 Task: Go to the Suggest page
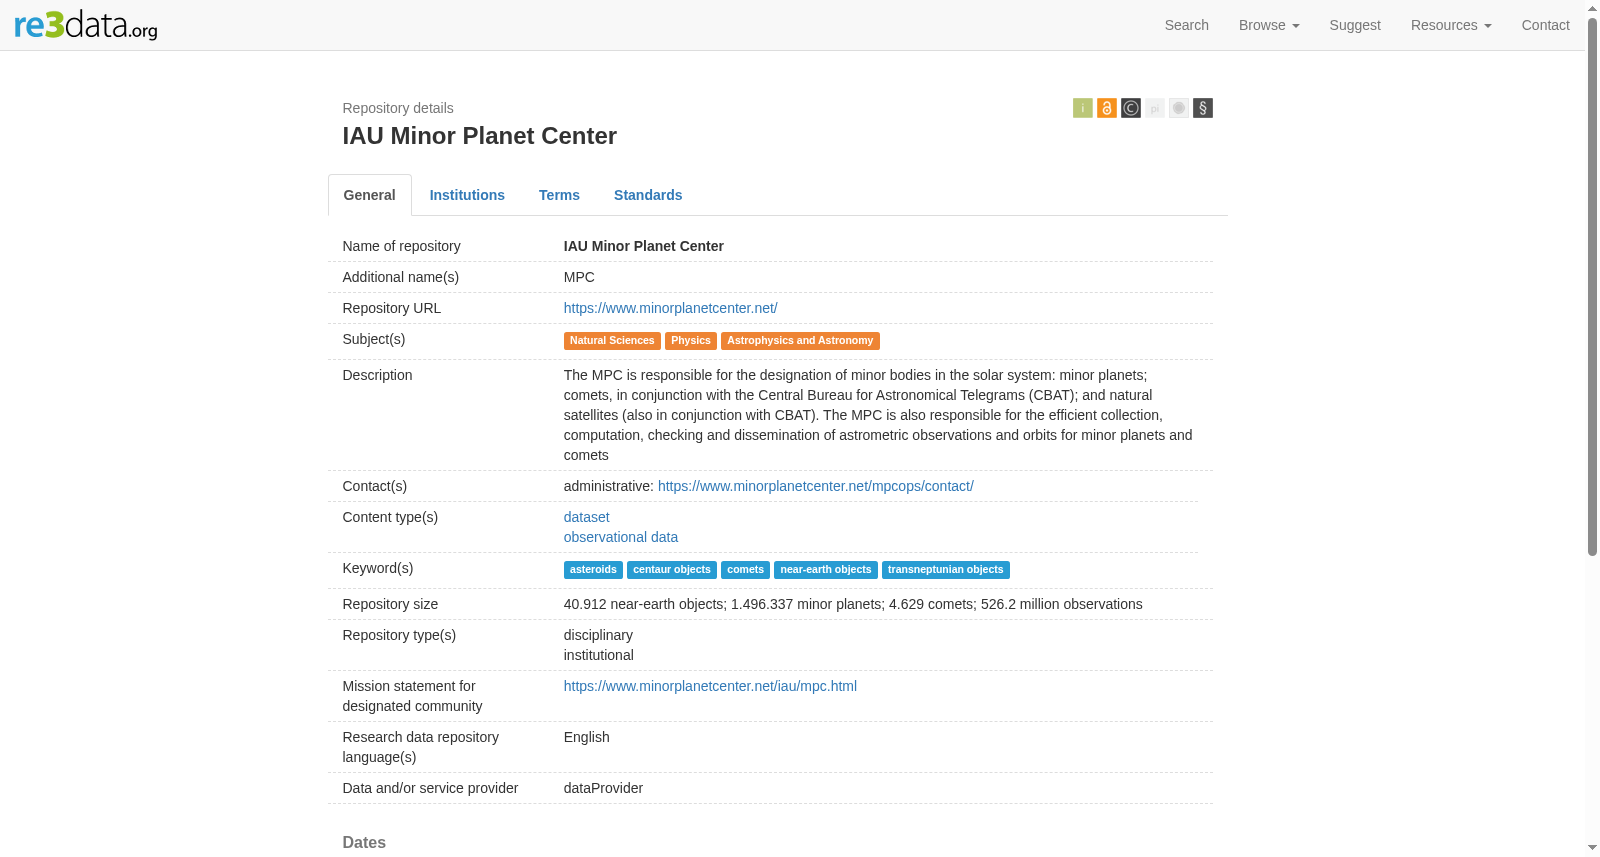pos(1355,25)
